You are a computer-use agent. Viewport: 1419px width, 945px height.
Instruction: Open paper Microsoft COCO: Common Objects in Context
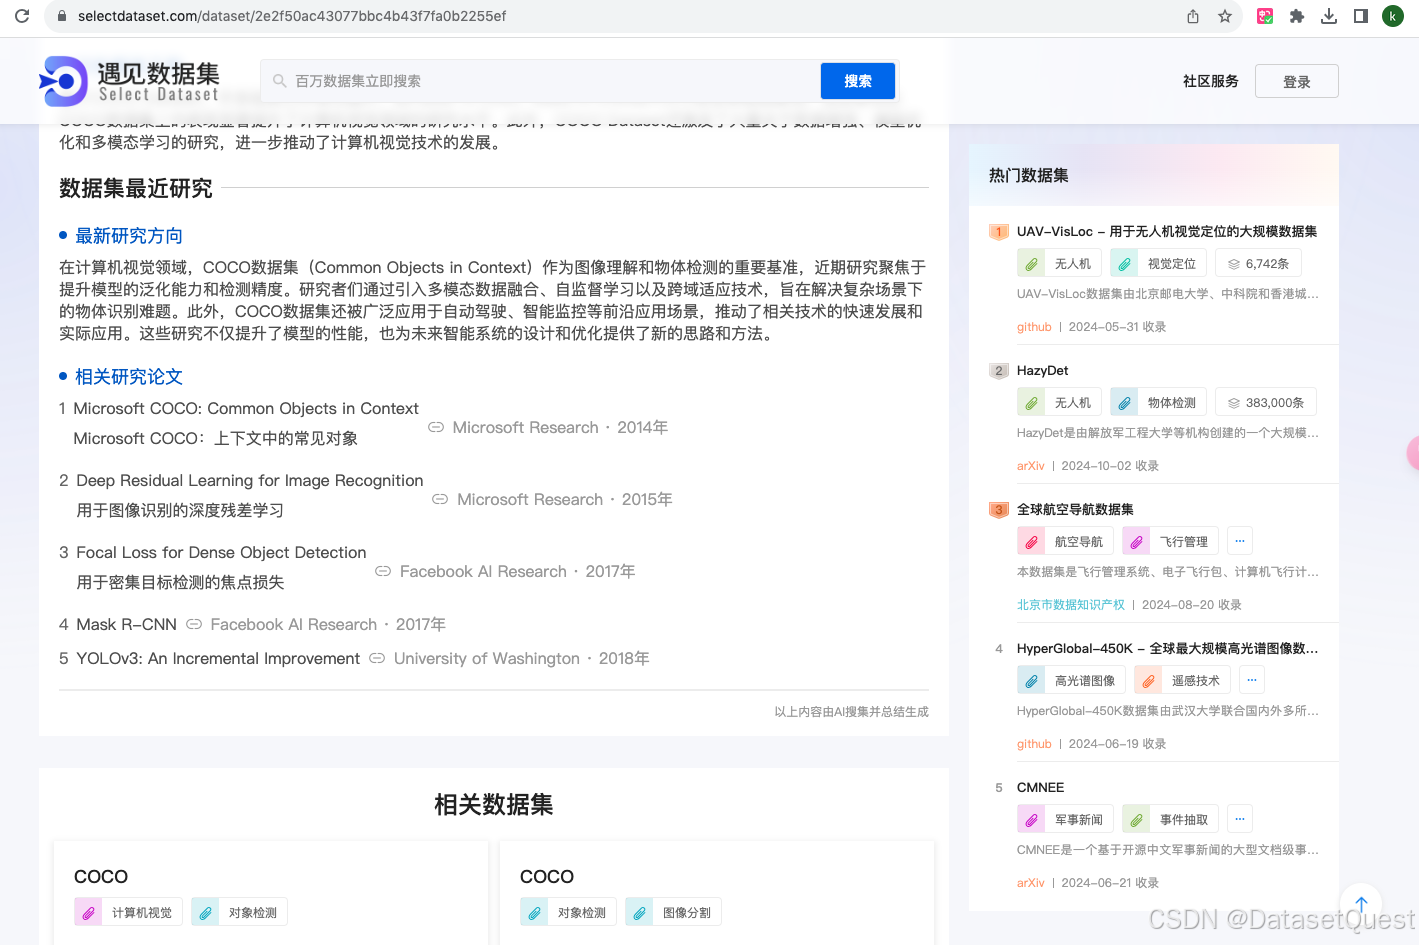pos(246,409)
